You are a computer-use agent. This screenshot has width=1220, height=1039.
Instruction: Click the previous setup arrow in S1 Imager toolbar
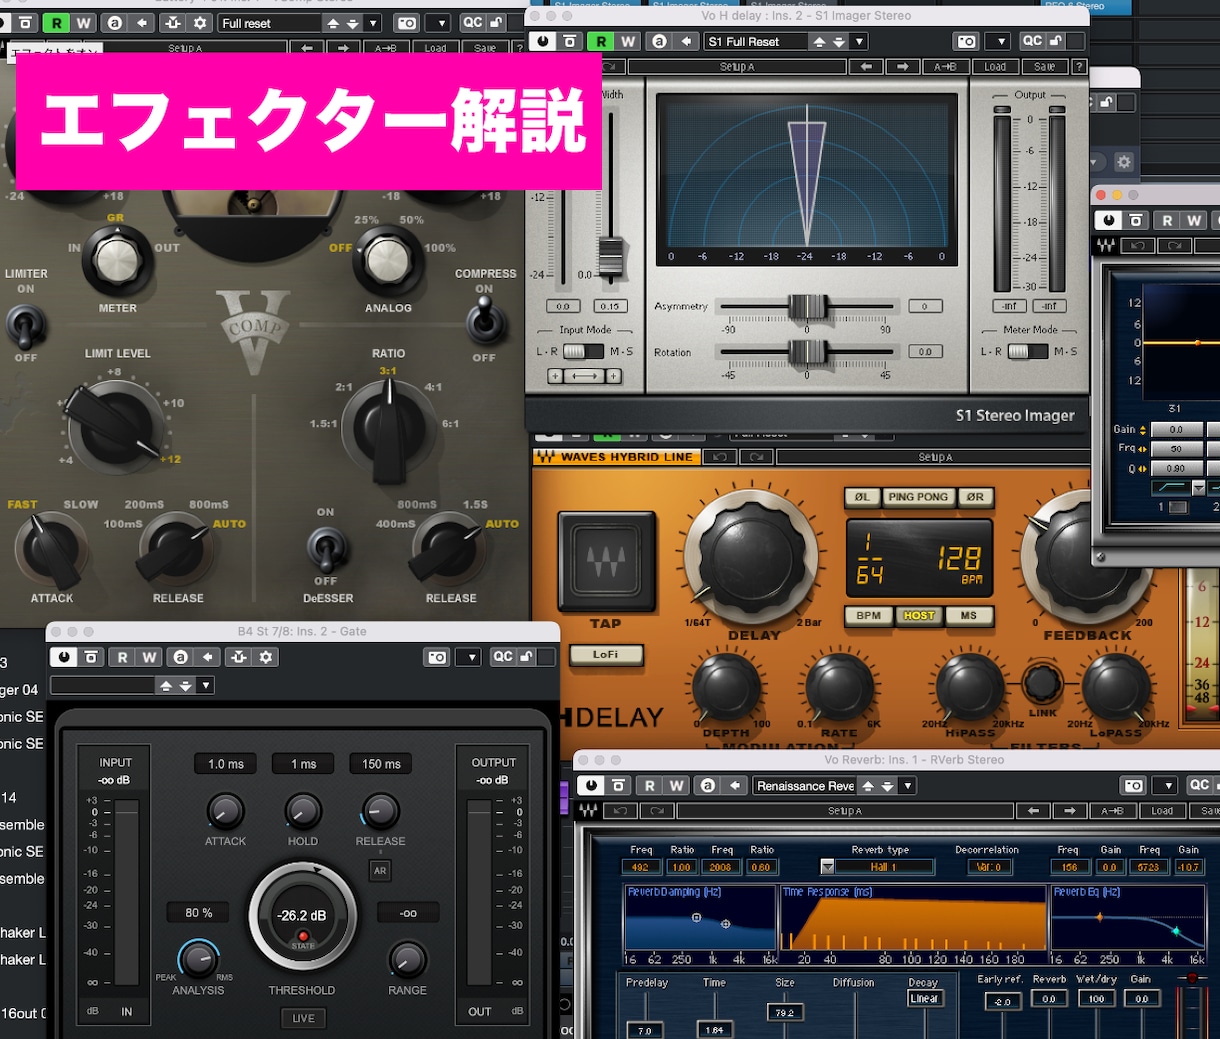pyautogui.click(x=866, y=67)
